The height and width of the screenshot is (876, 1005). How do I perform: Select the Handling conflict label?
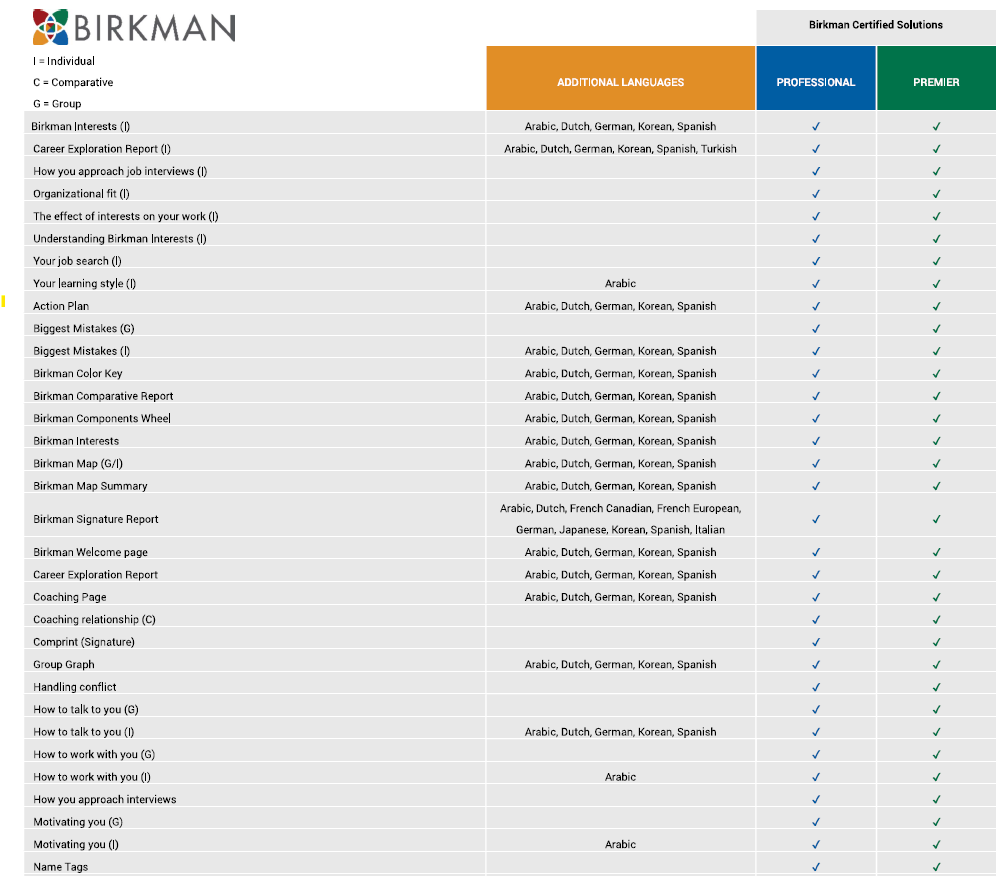coord(74,687)
